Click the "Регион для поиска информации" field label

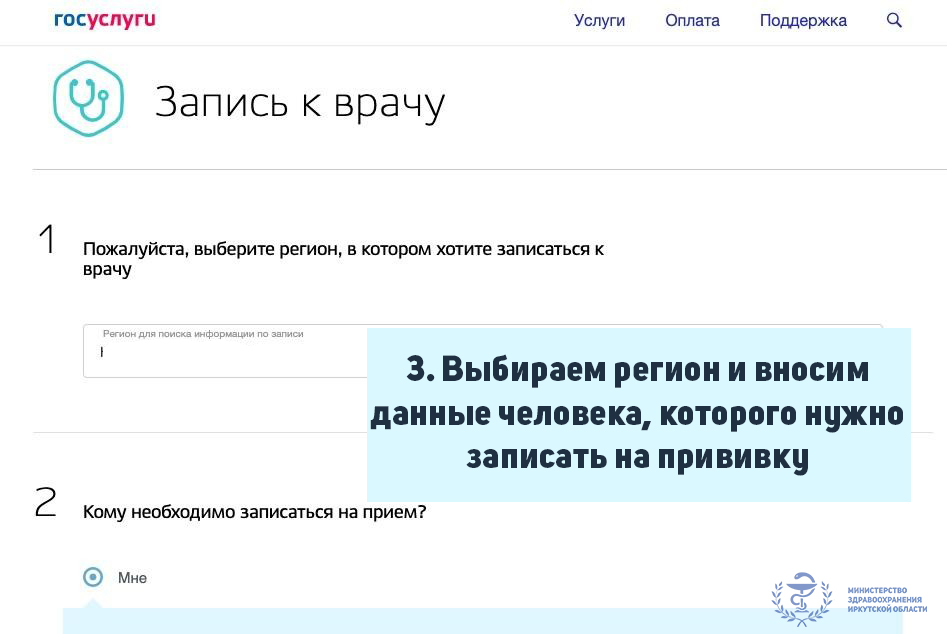(202, 334)
